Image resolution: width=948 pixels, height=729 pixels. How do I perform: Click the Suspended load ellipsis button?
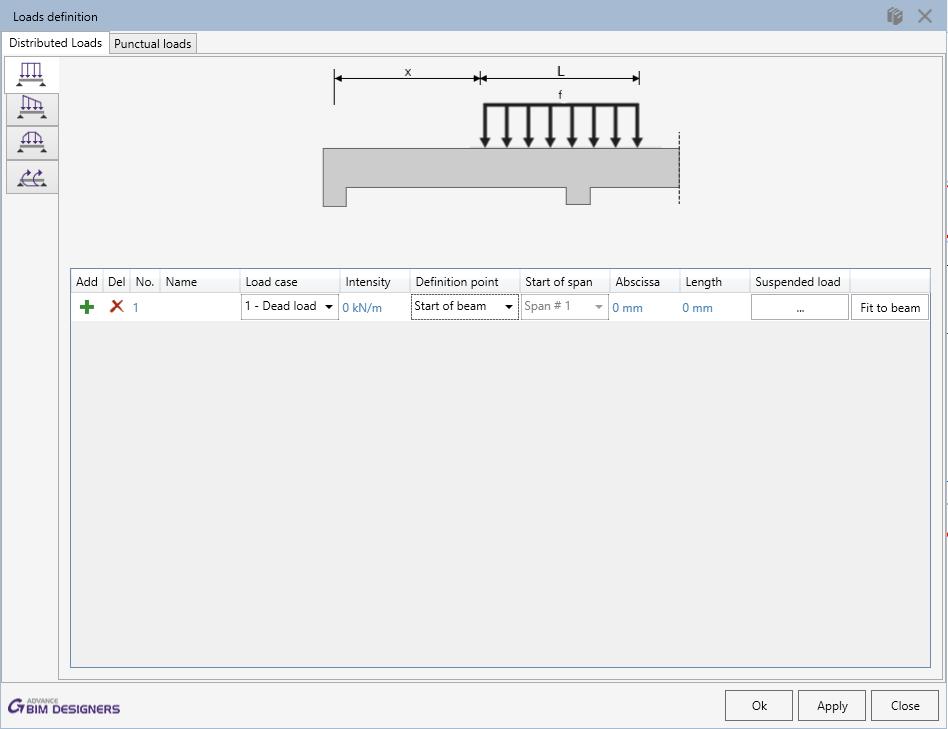click(800, 307)
